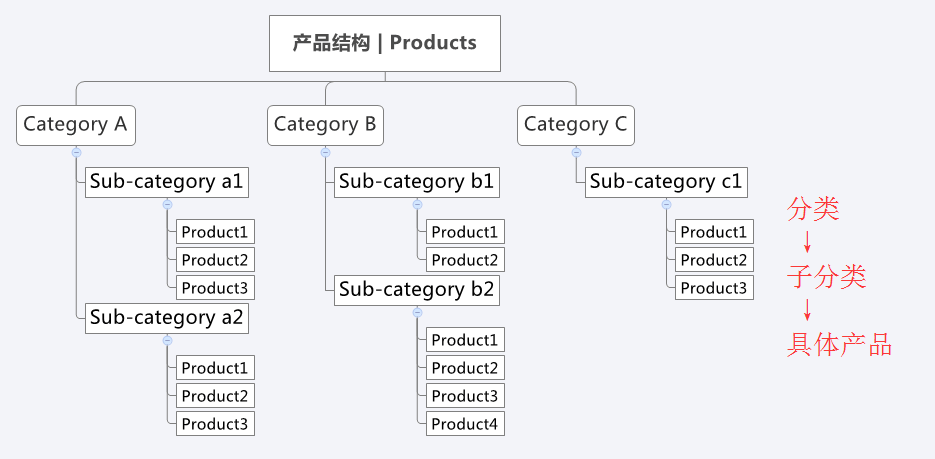
Task: Select the Sub-category c1 node
Action: (666, 182)
